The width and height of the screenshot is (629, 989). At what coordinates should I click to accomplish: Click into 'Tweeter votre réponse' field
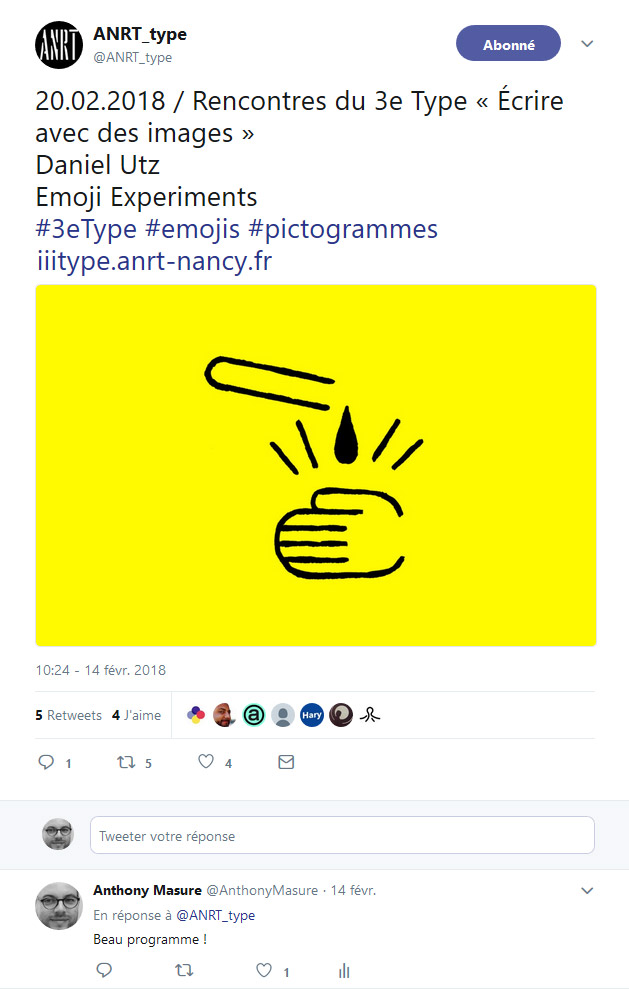point(342,835)
